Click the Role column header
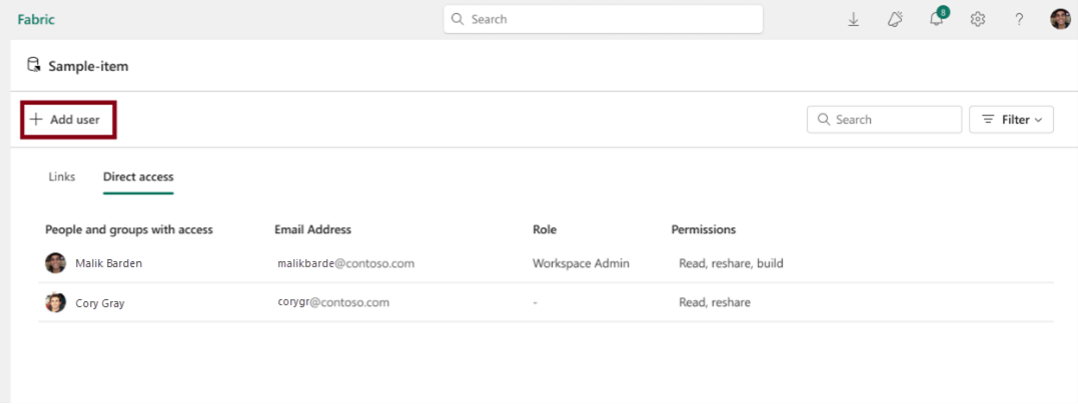 click(545, 230)
